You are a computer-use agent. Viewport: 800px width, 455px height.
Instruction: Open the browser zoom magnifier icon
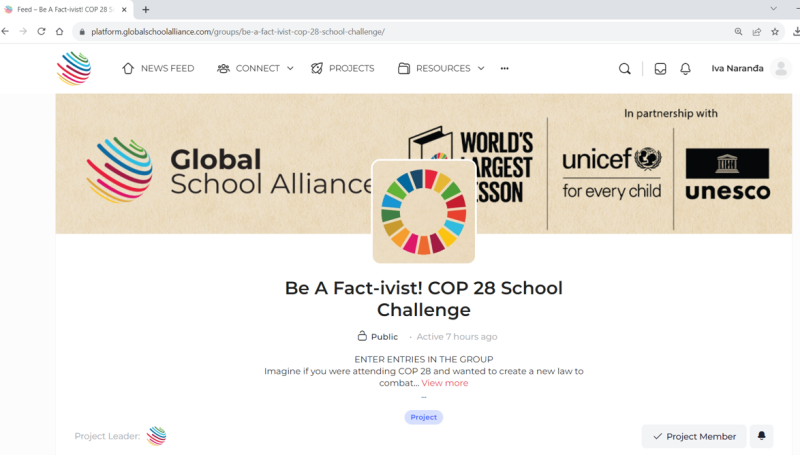(738, 32)
